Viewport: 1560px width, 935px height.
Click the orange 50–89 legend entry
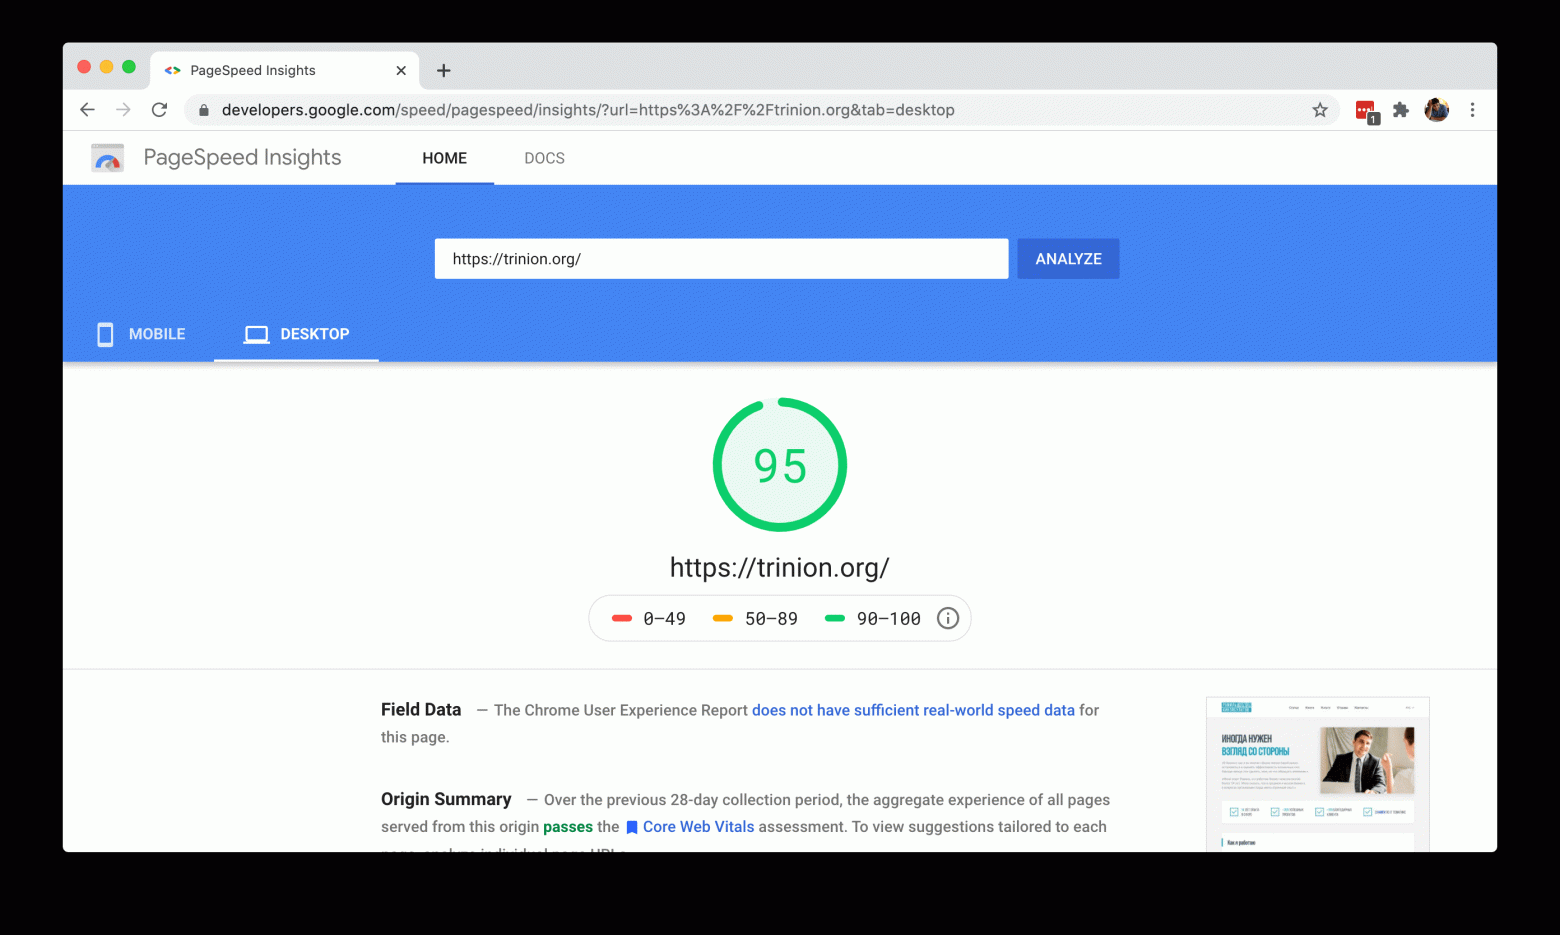[755, 618]
